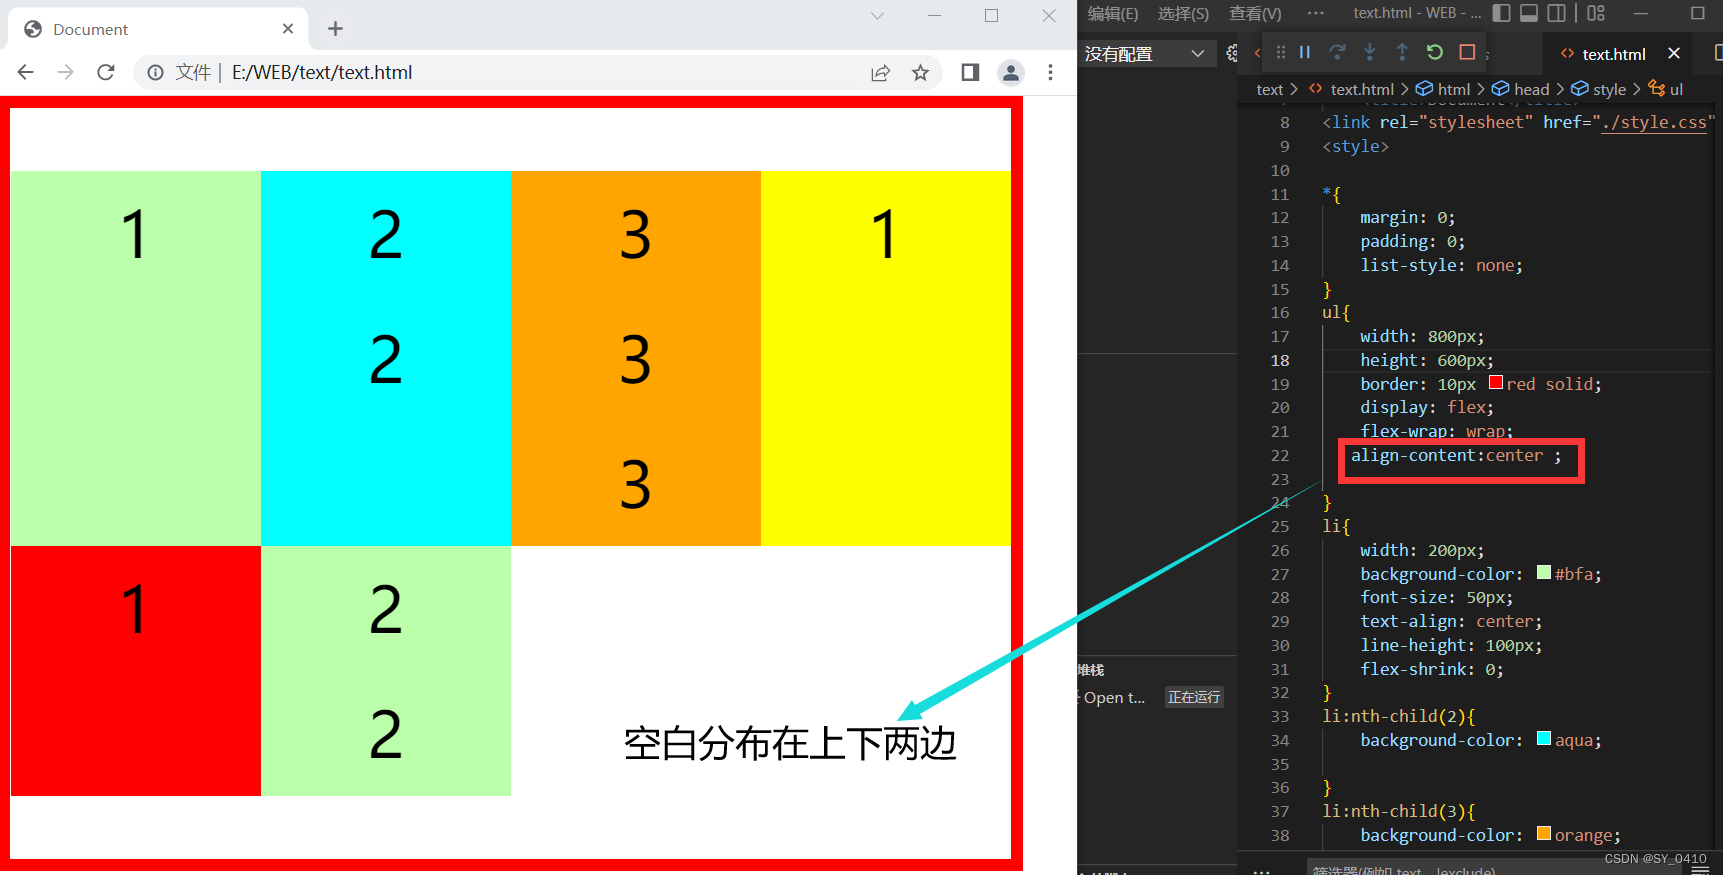Image resolution: width=1723 pixels, height=875 pixels.
Task: Open the ./style.css link in code
Action: coord(1654,122)
